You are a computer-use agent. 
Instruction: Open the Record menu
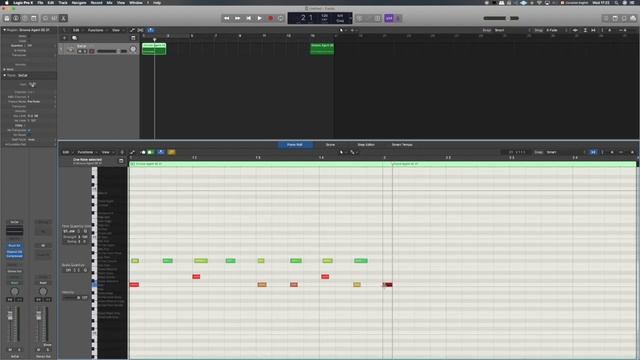(96, 2)
